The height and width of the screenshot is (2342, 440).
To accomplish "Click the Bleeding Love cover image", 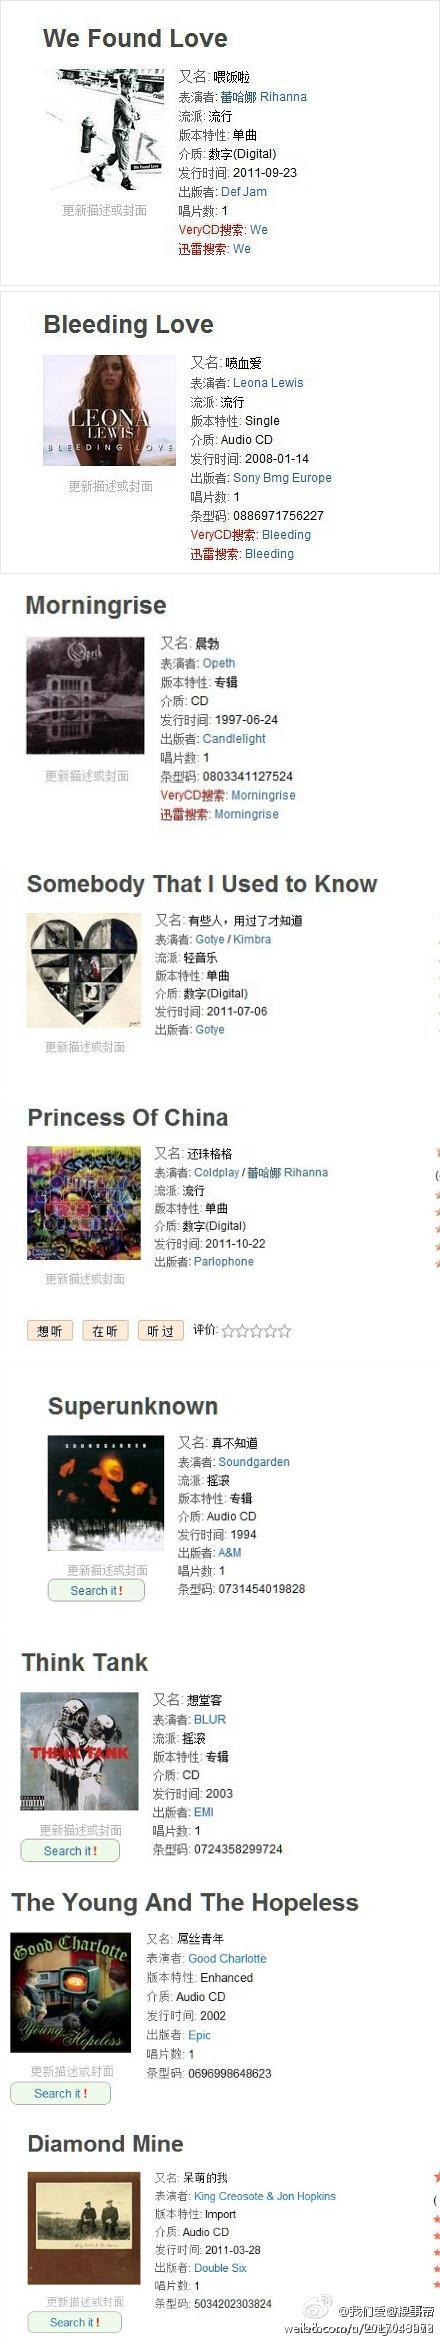I will coord(109,410).
